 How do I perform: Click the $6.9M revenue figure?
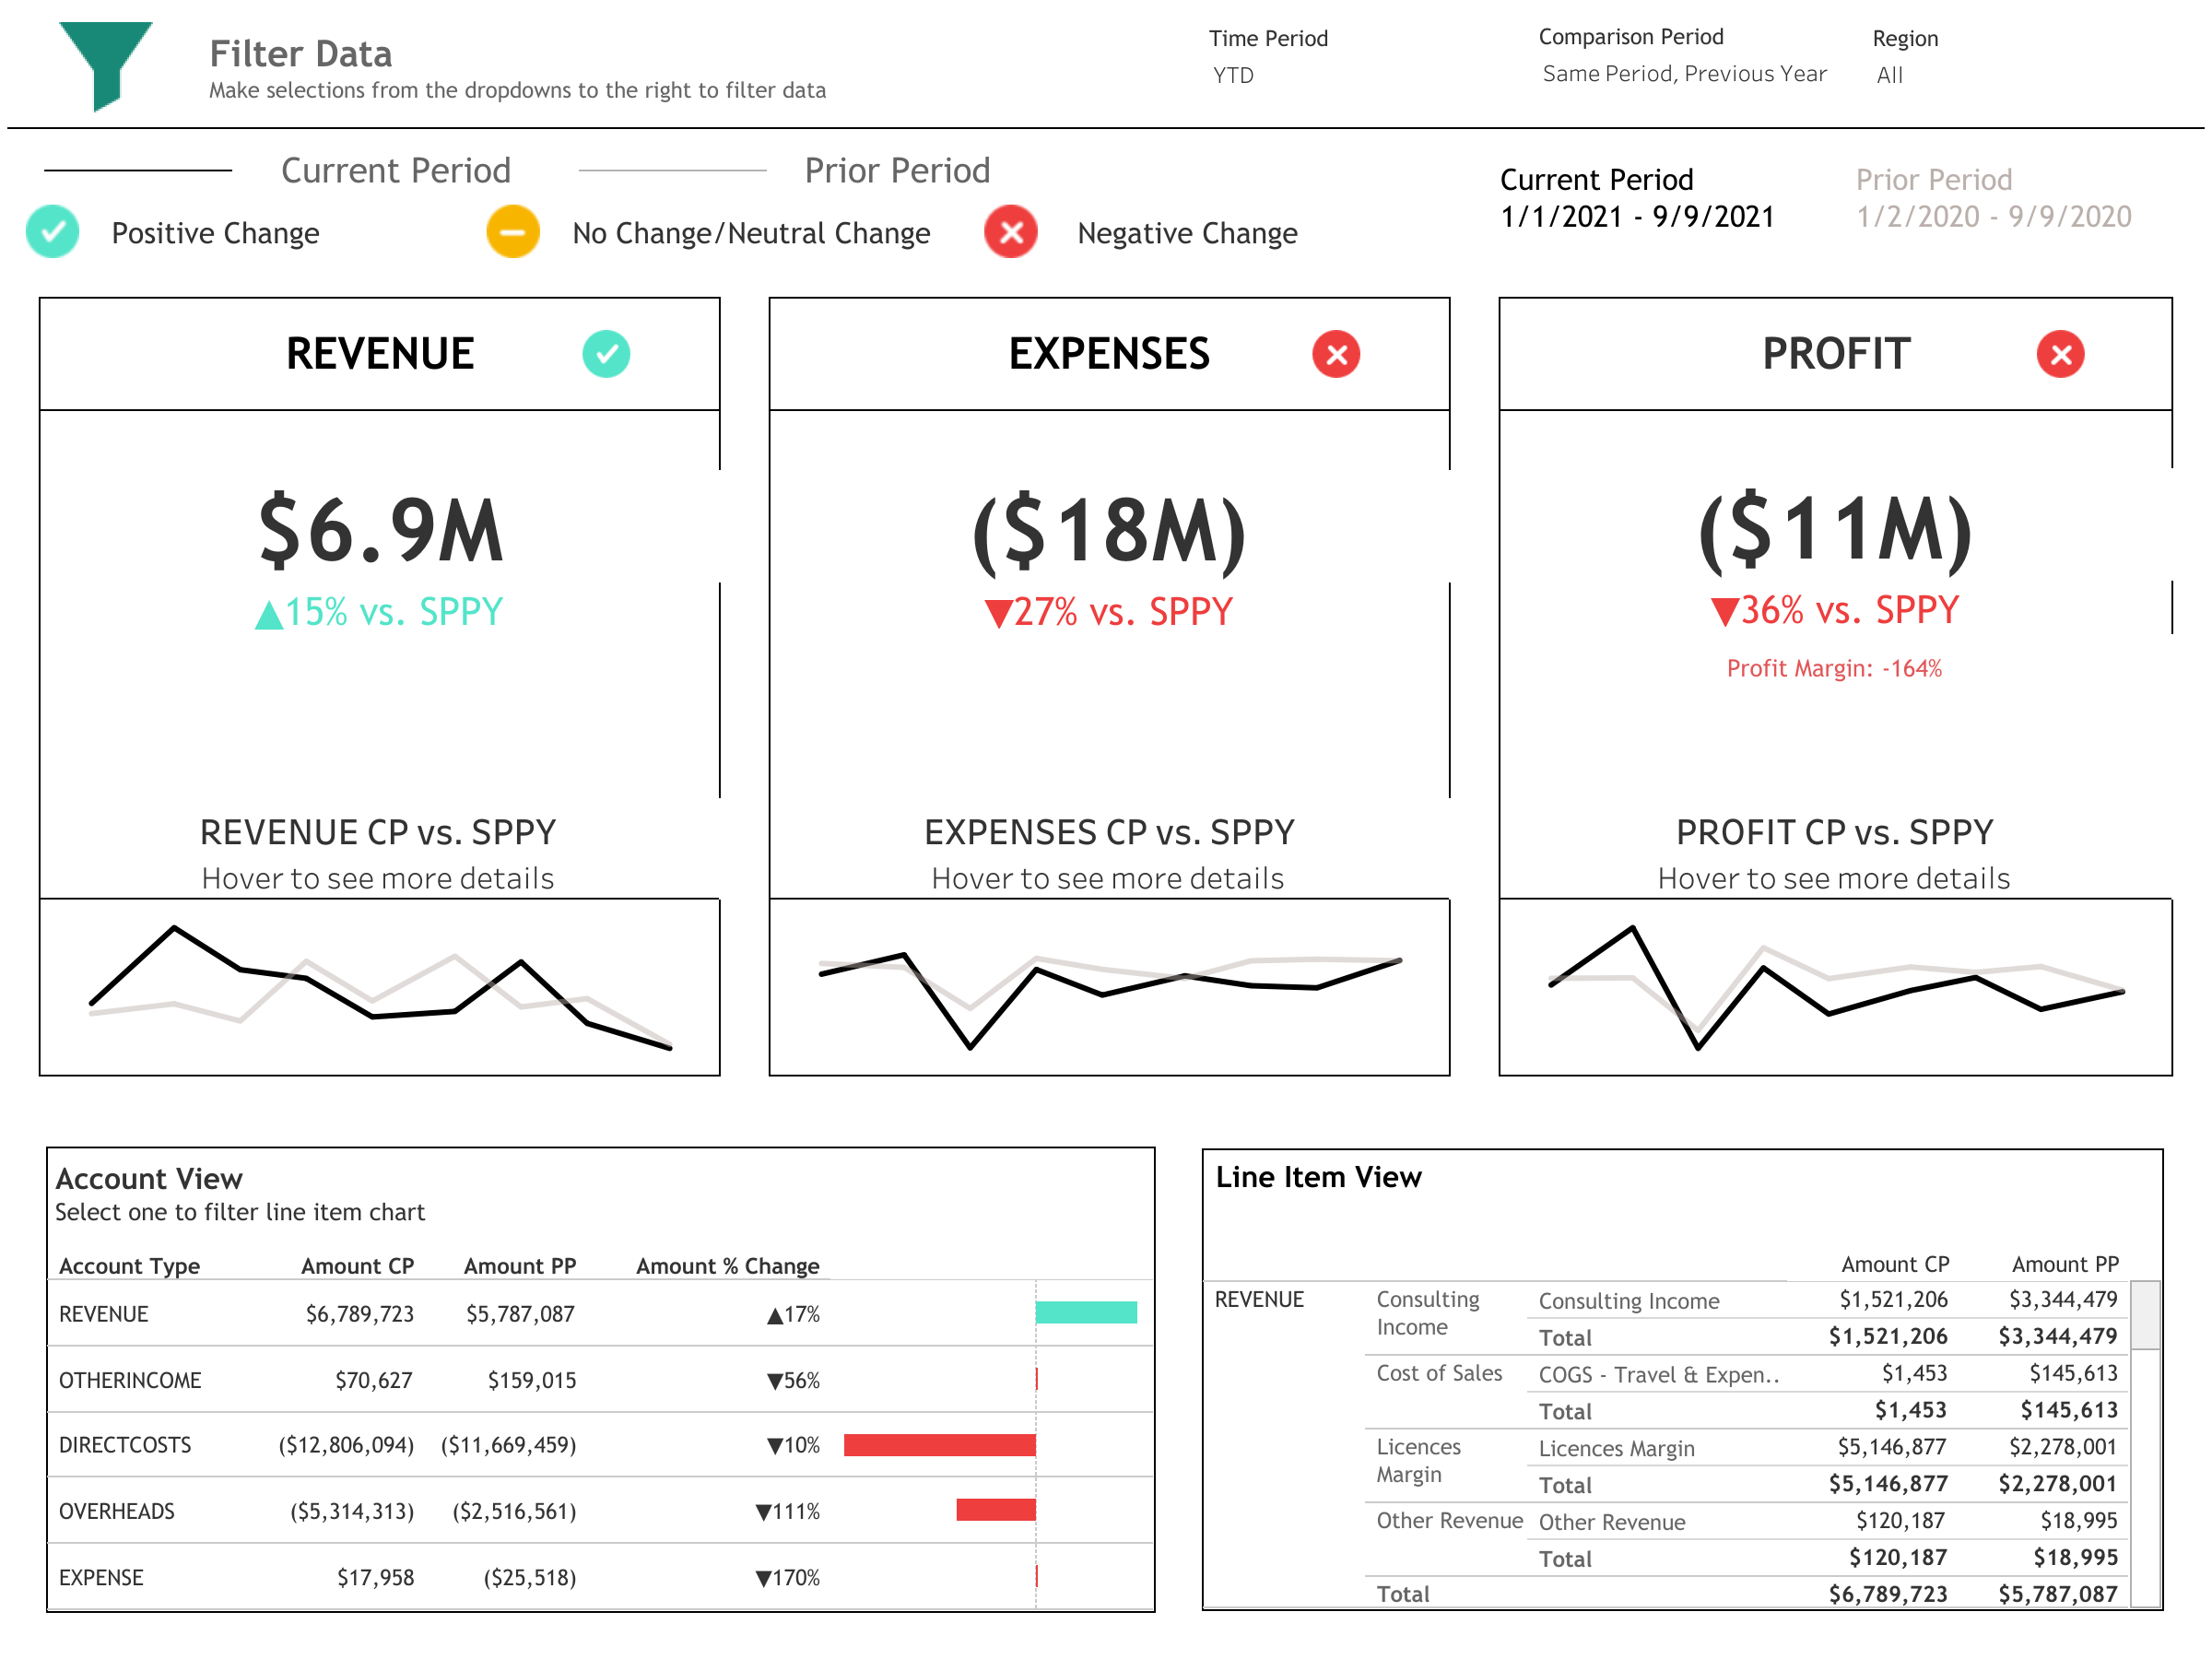(x=380, y=530)
